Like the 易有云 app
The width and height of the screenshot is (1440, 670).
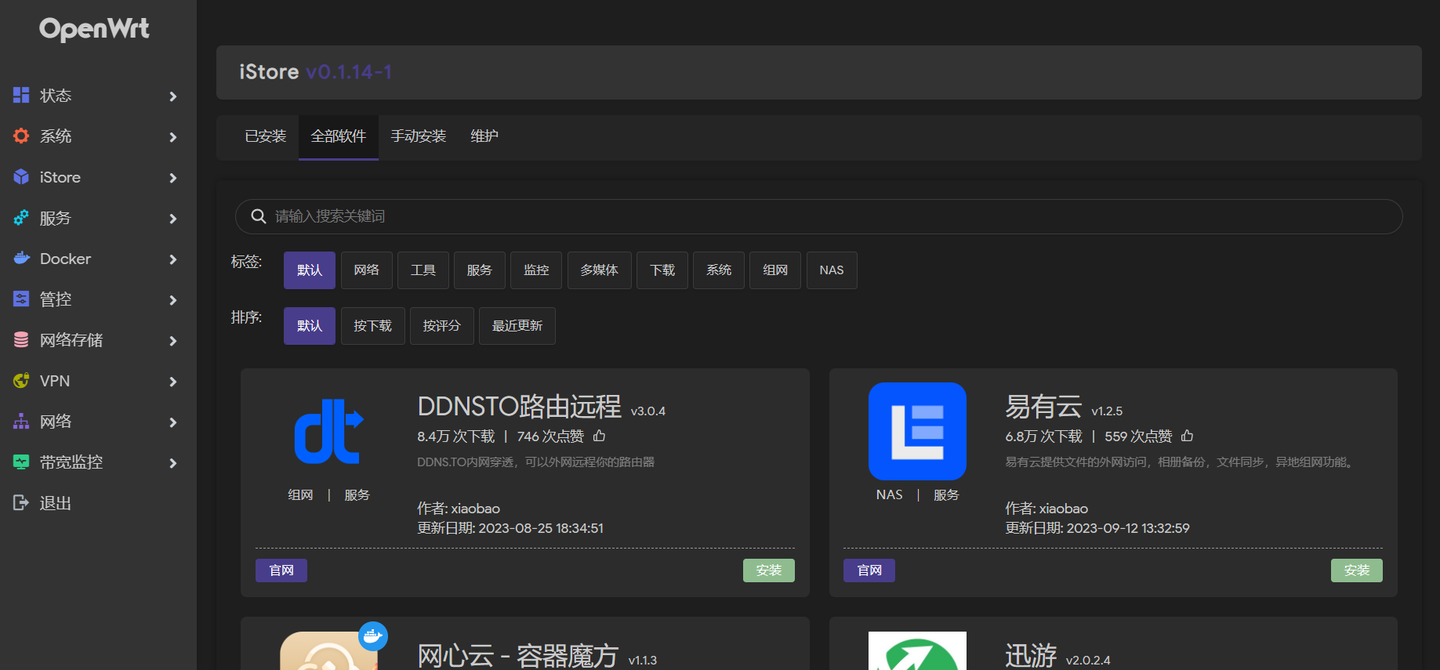click(1187, 435)
